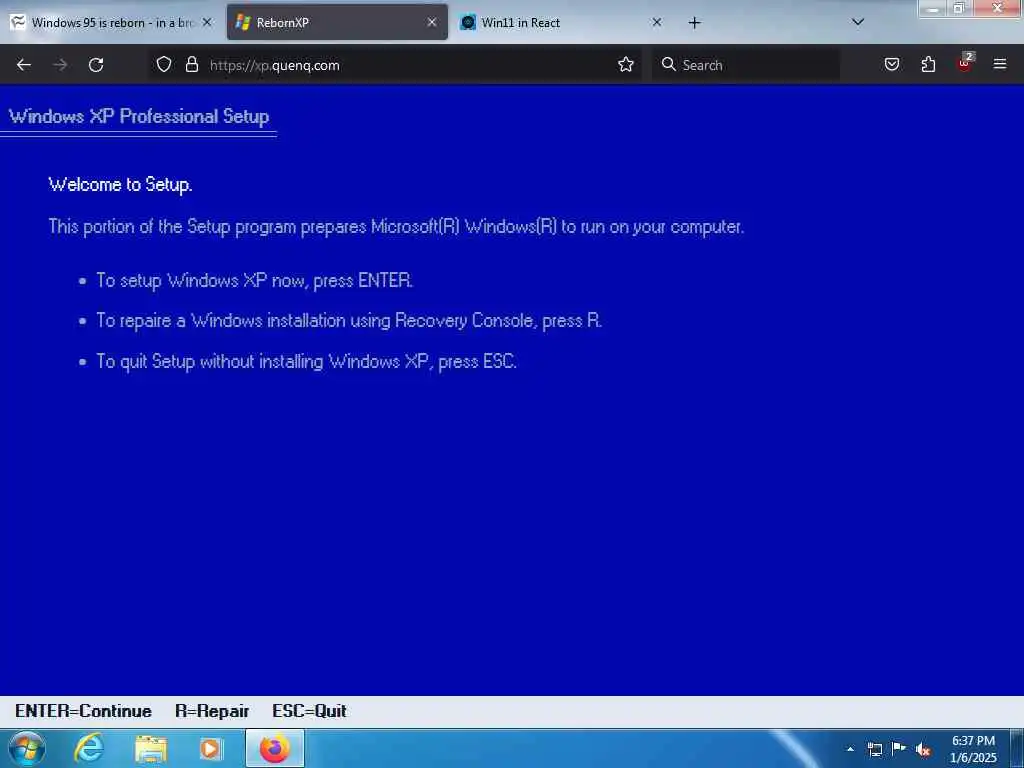Open the Windows Start orb
Viewport: 1024px width, 768px height.
point(27,749)
